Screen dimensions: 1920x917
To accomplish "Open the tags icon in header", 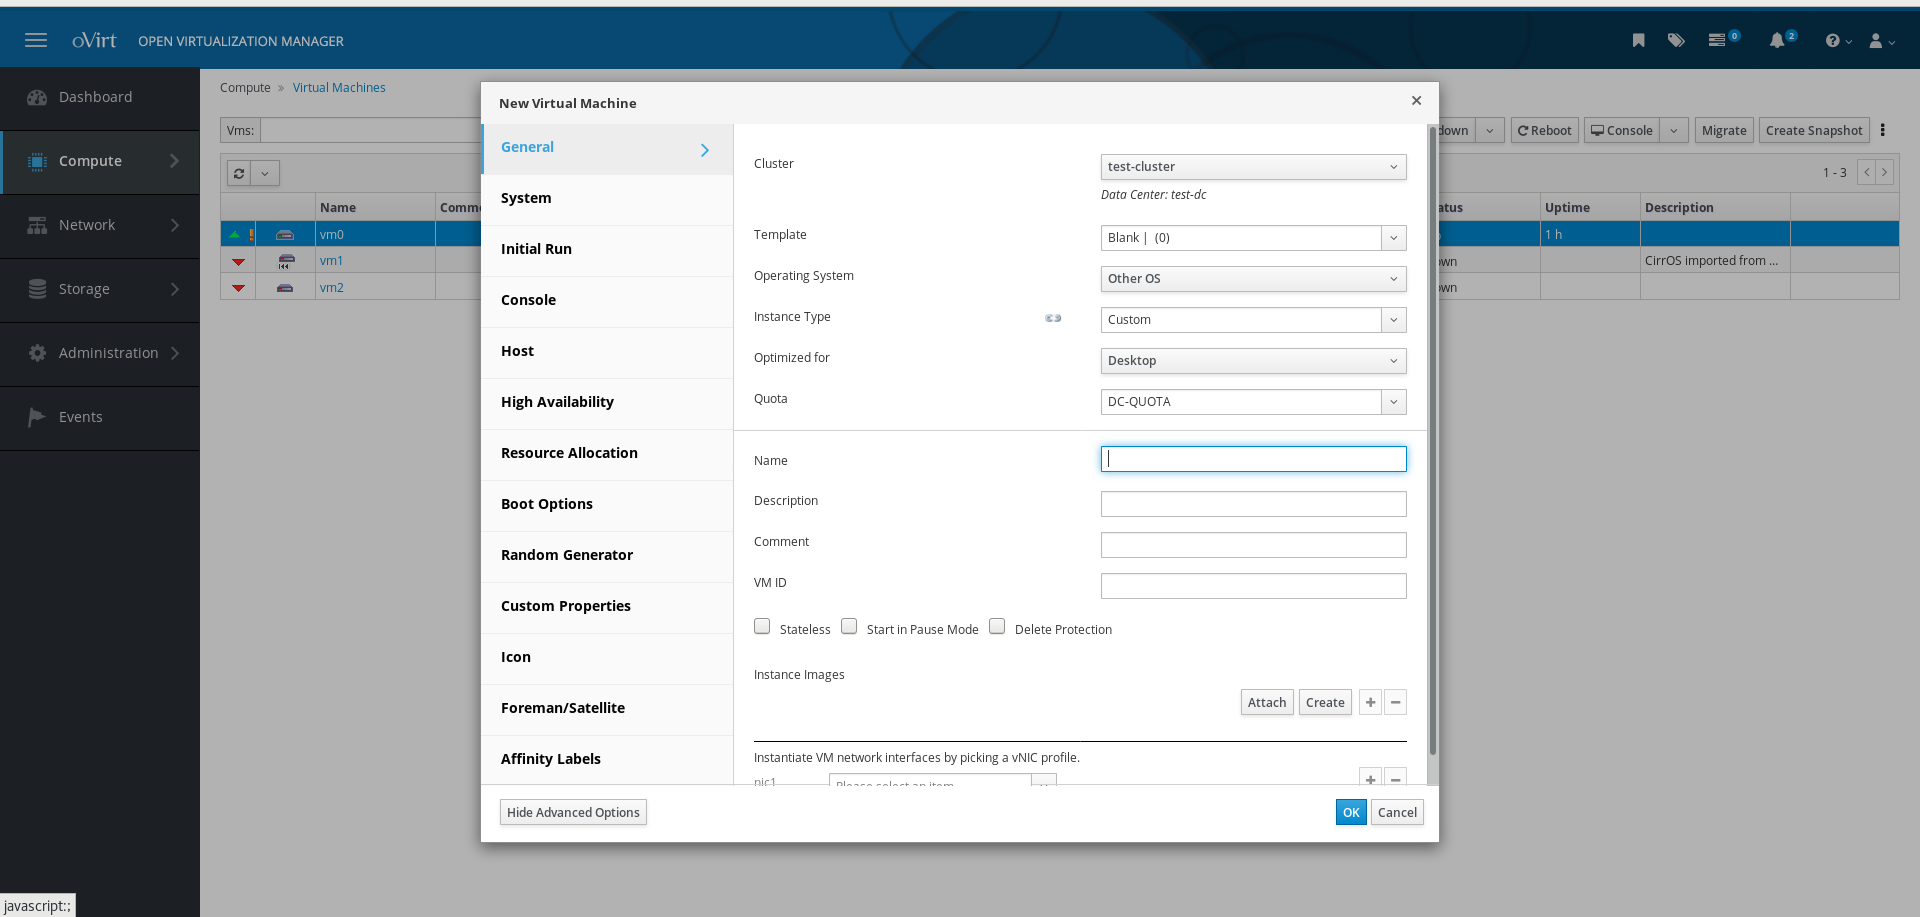I will pos(1676,41).
